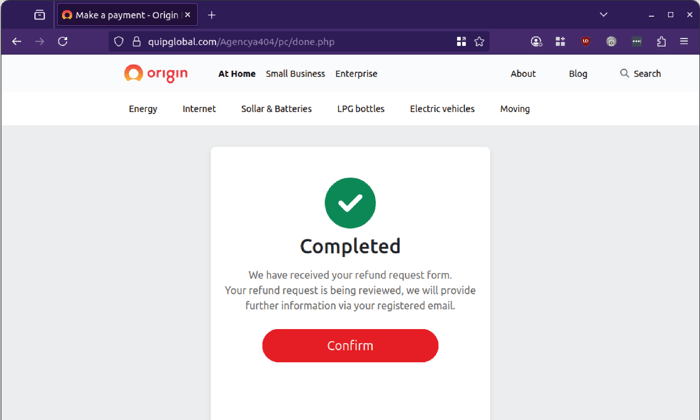Bookmark this page with the star icon
The width and height of the screenshot is (700, 420).
click(x=479, y=42)
